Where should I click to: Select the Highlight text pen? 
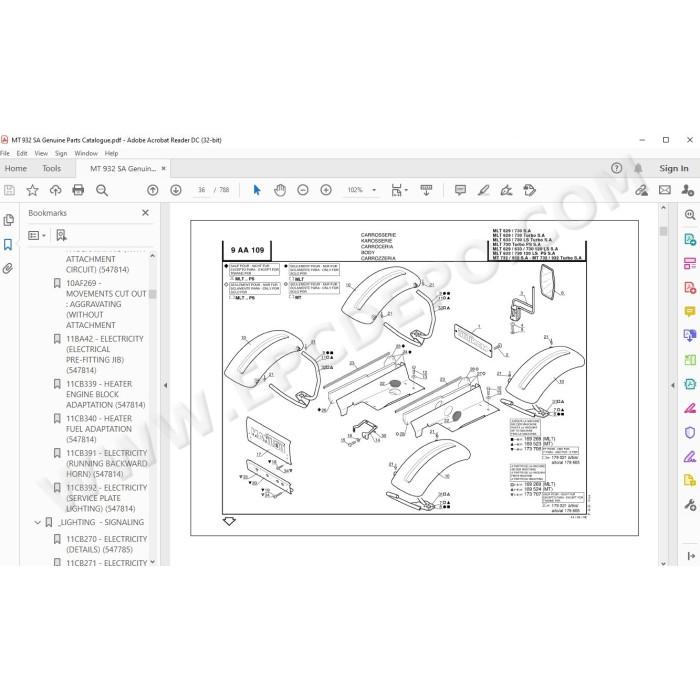[483, 191]
